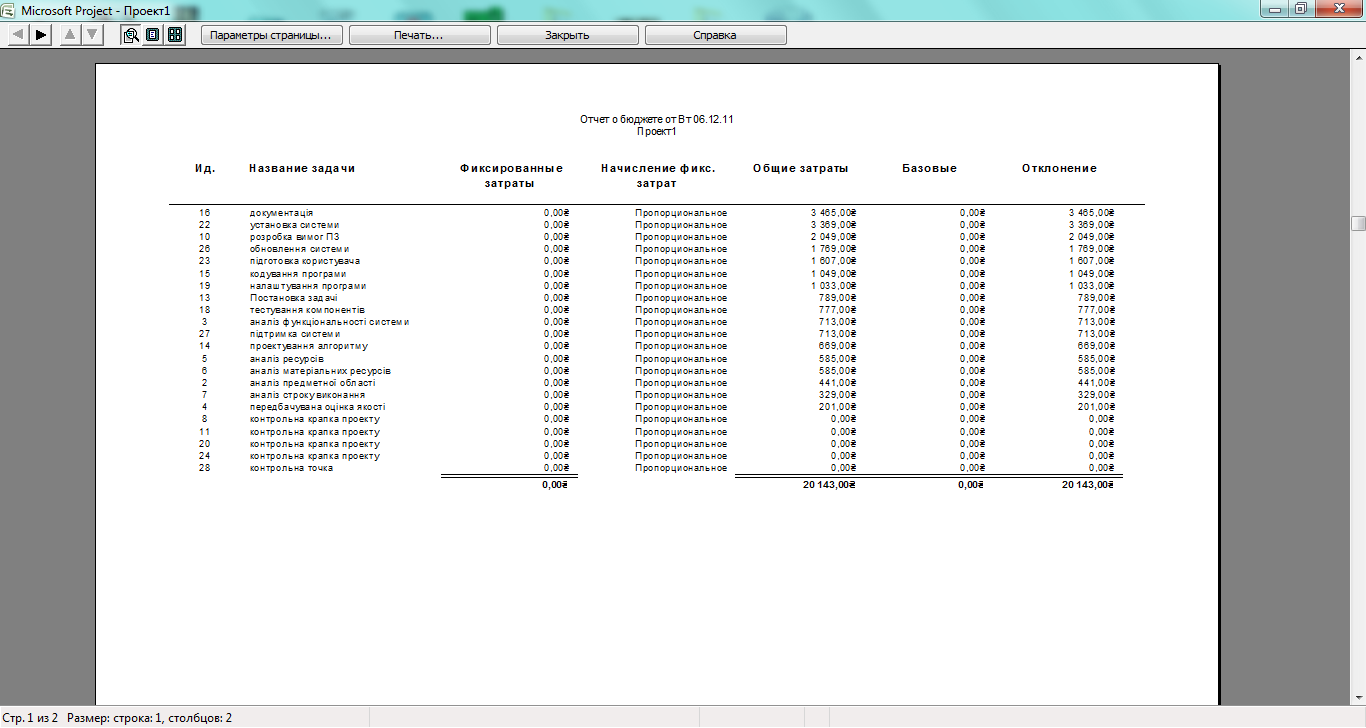Click task name контрольна точка
The image size is (1366, 728).
pos(291,468)
